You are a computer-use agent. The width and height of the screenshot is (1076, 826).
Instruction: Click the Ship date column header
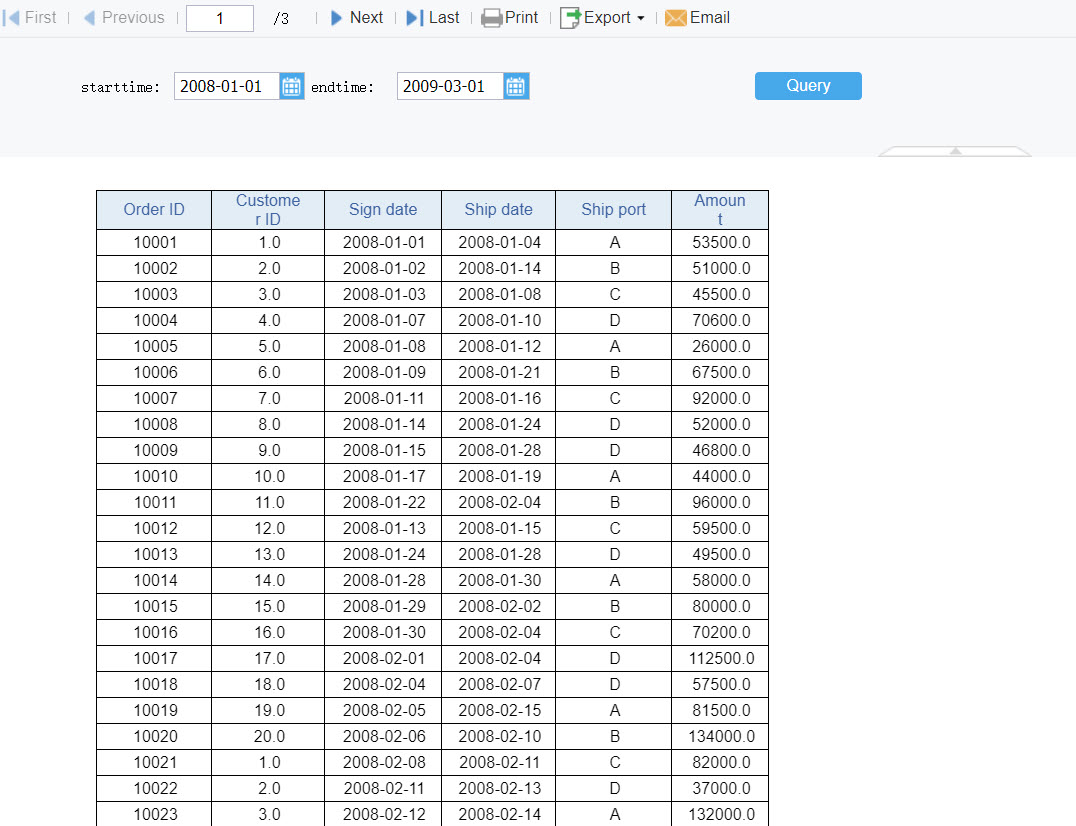click(499, 210)
